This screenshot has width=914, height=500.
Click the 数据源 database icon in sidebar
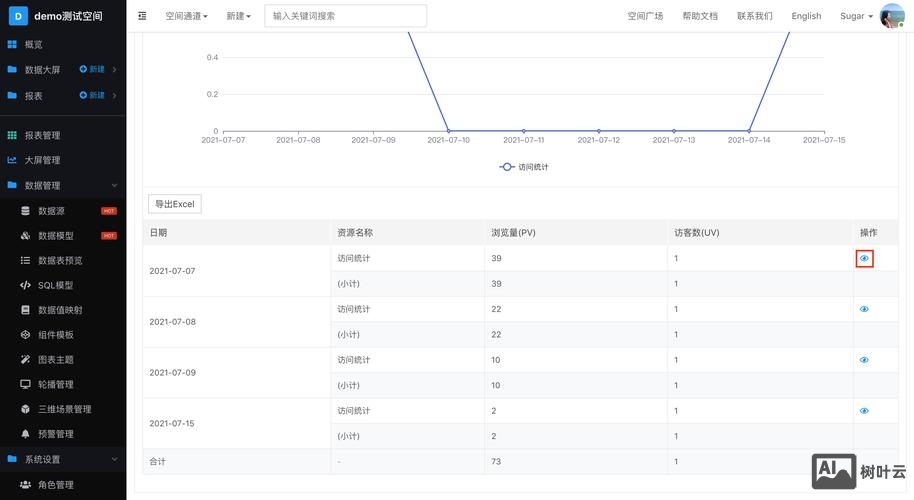(x=26, y=211)
